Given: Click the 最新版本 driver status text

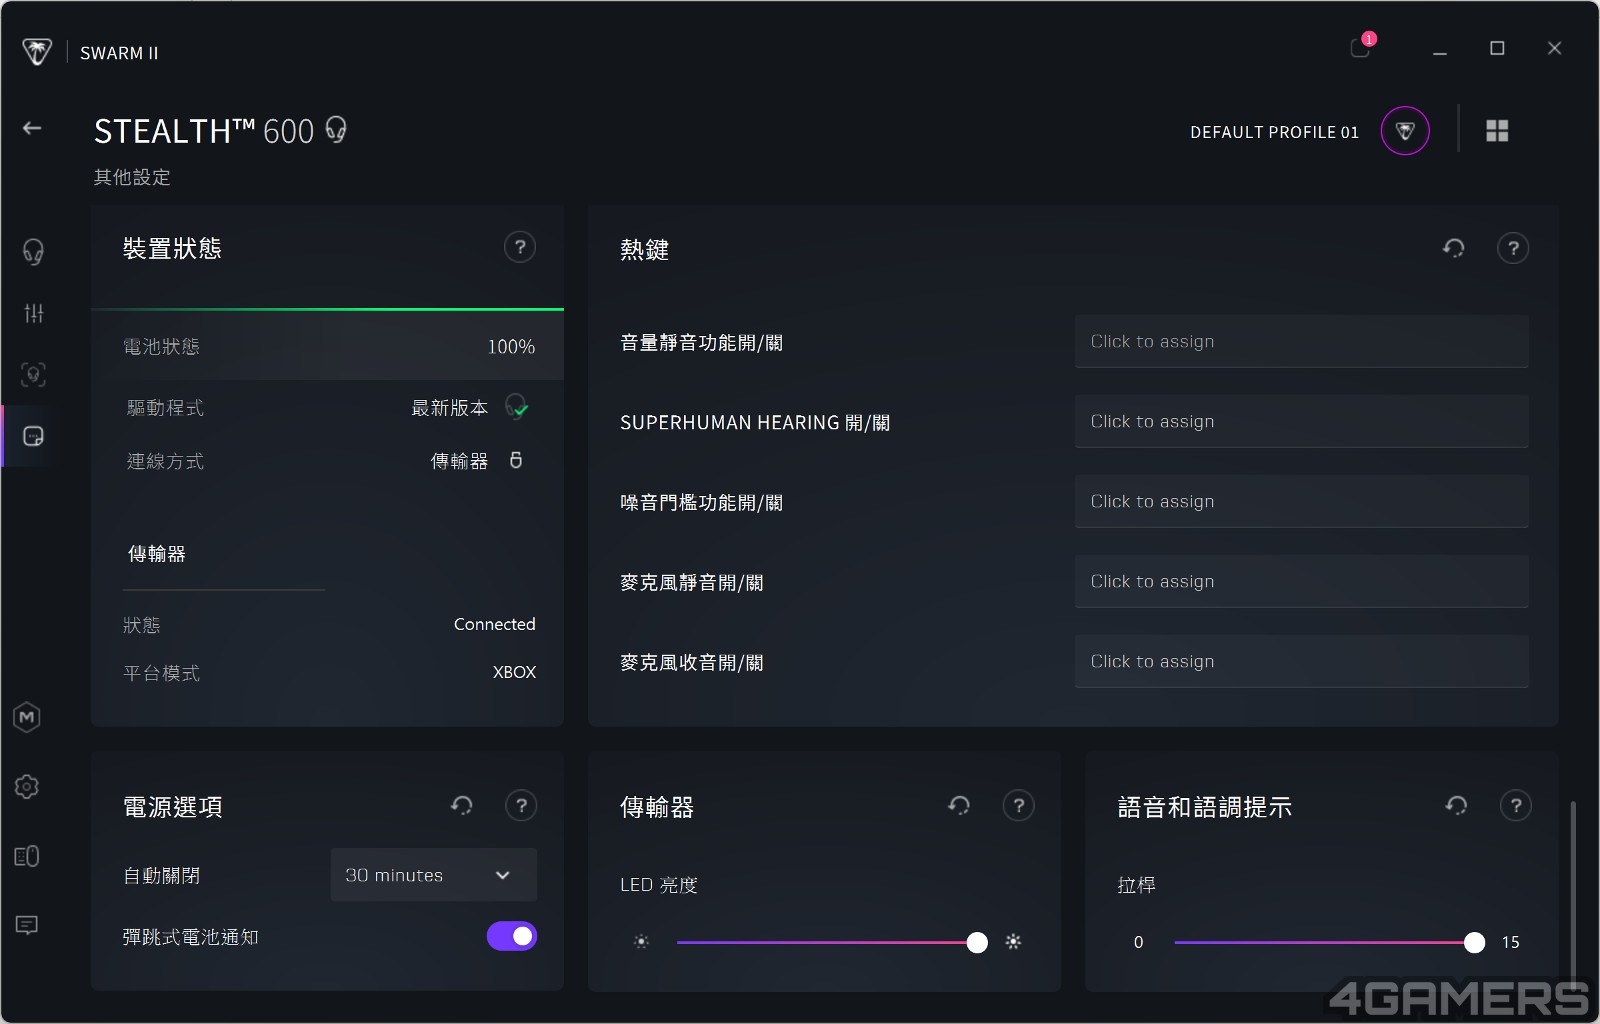Looking at the screenshot, I should (x=450, y=408).
